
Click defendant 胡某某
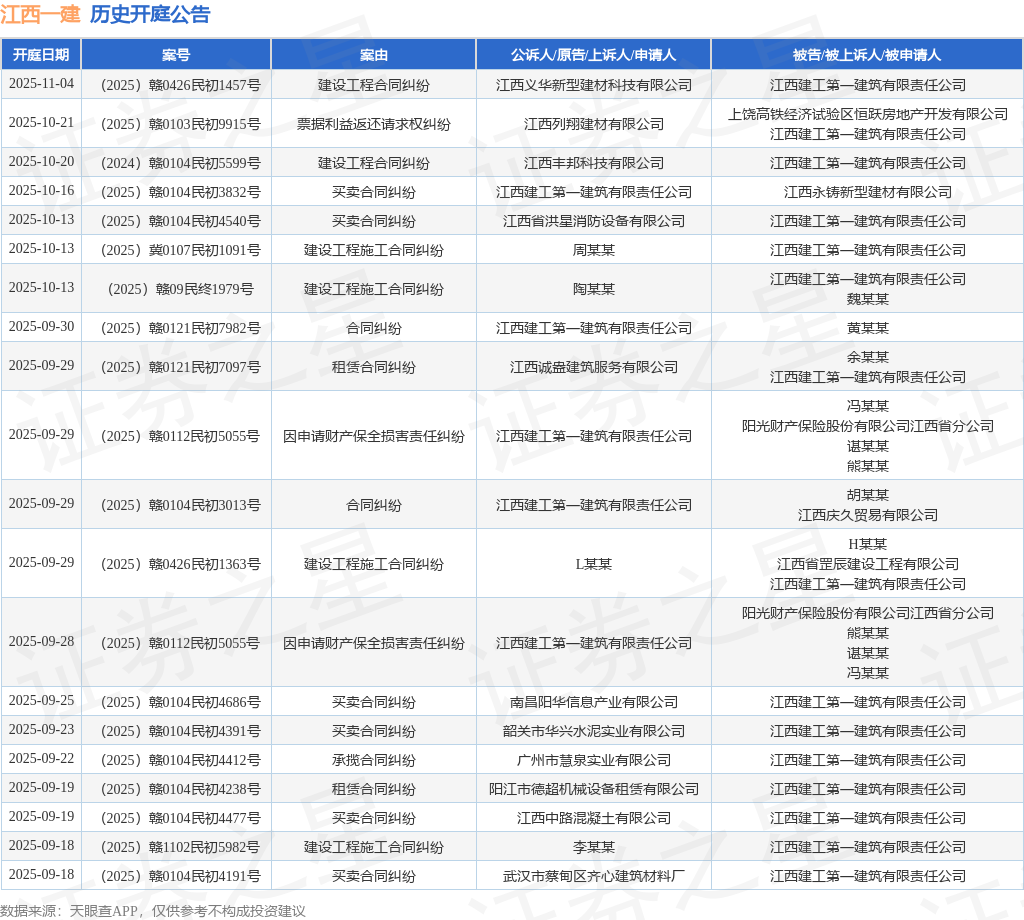click(x=868, y=495)
